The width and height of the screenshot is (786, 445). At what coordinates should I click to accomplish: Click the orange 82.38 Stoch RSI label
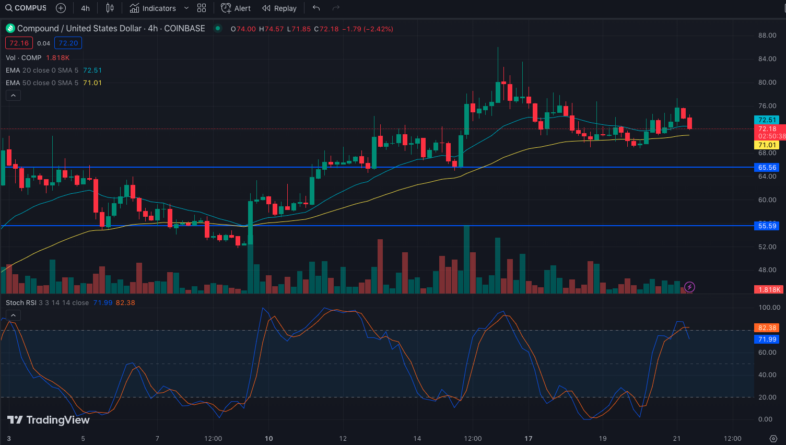point(767,328)
